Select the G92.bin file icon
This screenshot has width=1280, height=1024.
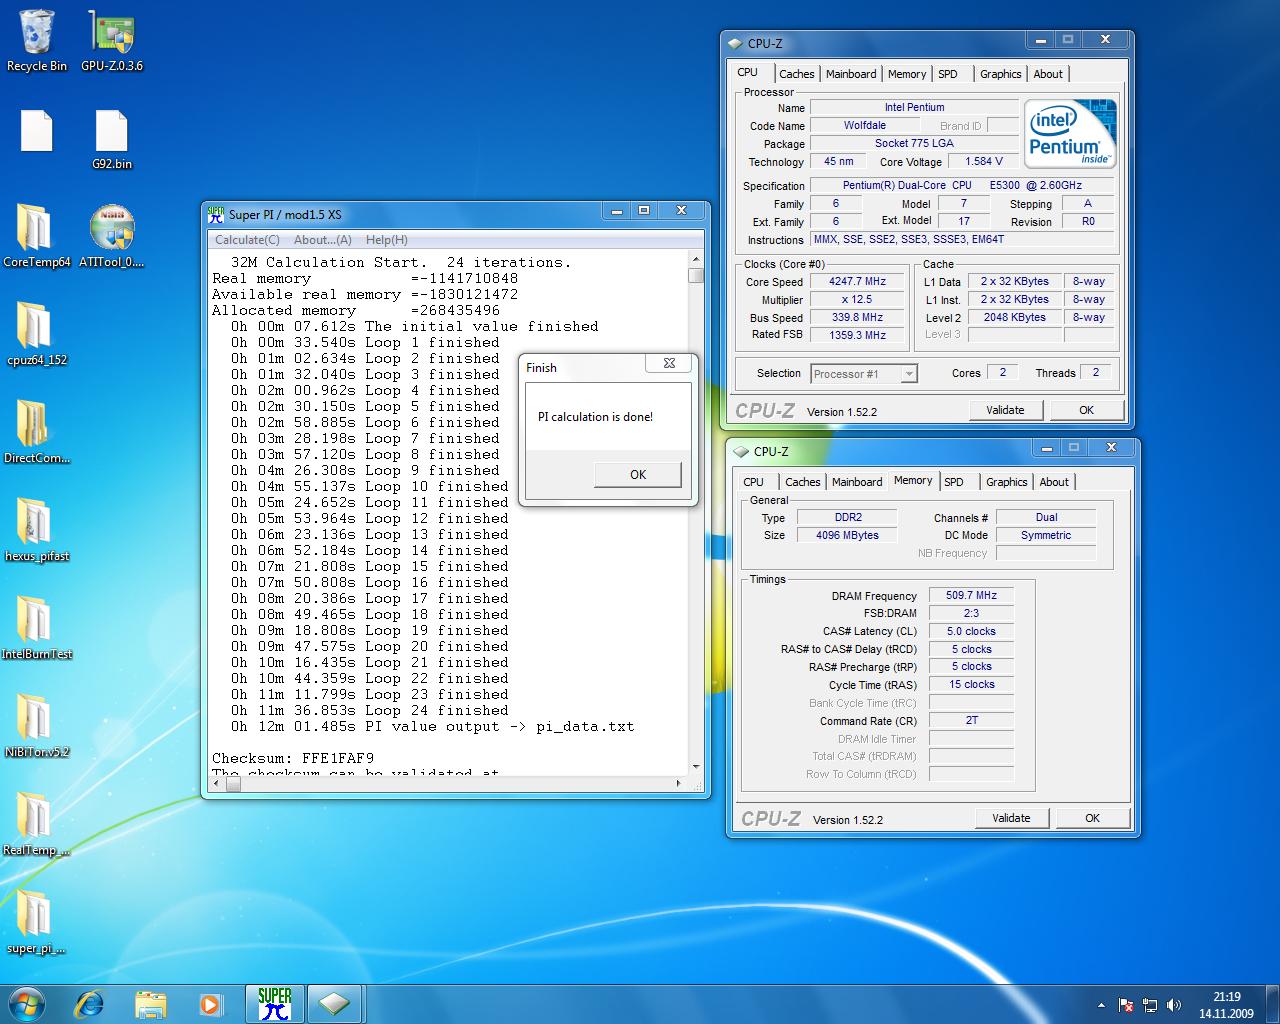[x=112, y=140]
